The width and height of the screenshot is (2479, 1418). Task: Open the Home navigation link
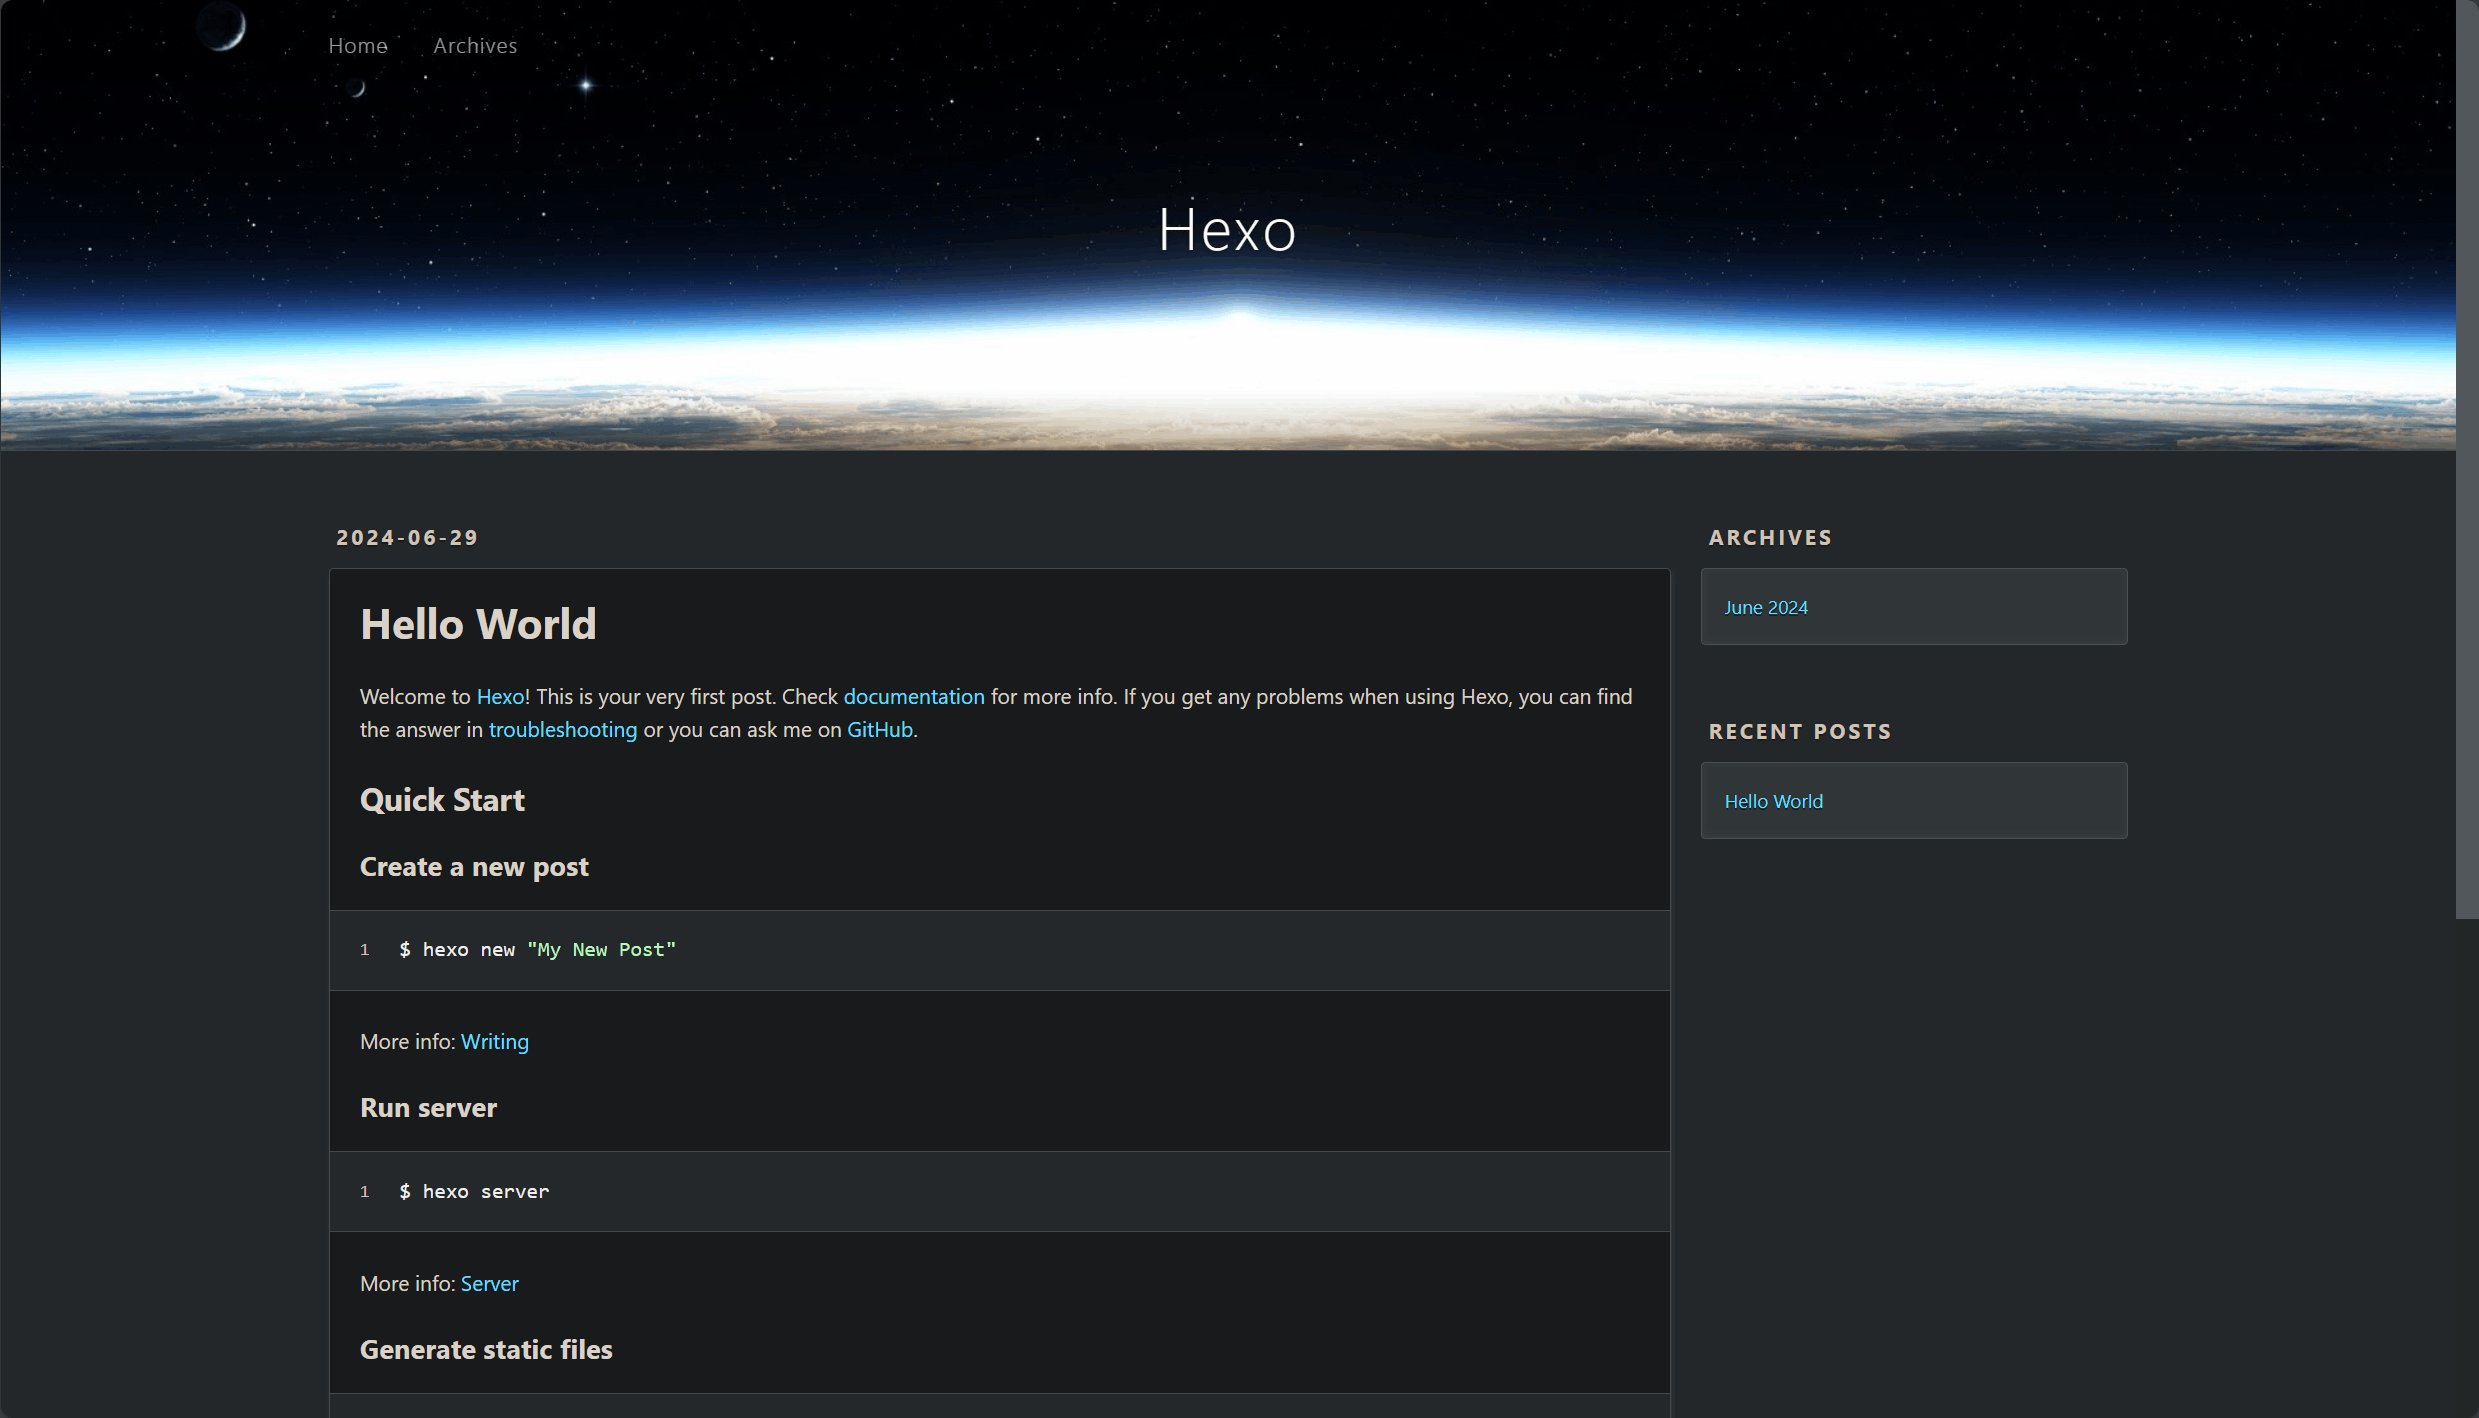coord(358,46)
